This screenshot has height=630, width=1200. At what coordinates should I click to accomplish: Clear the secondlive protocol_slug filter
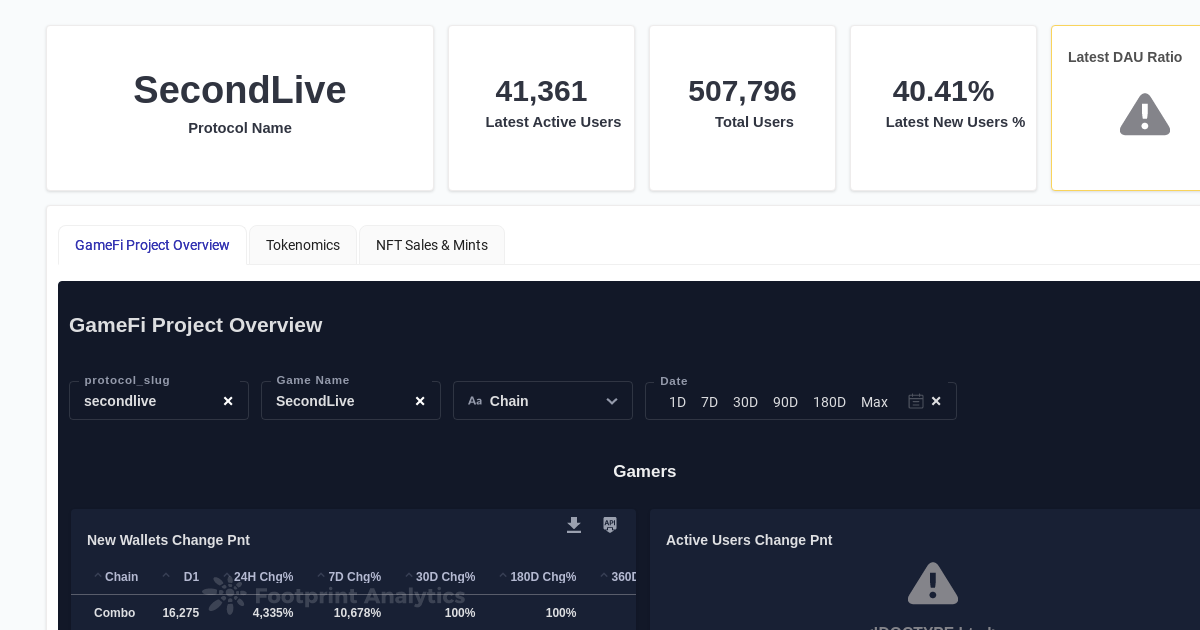(228, 401)
